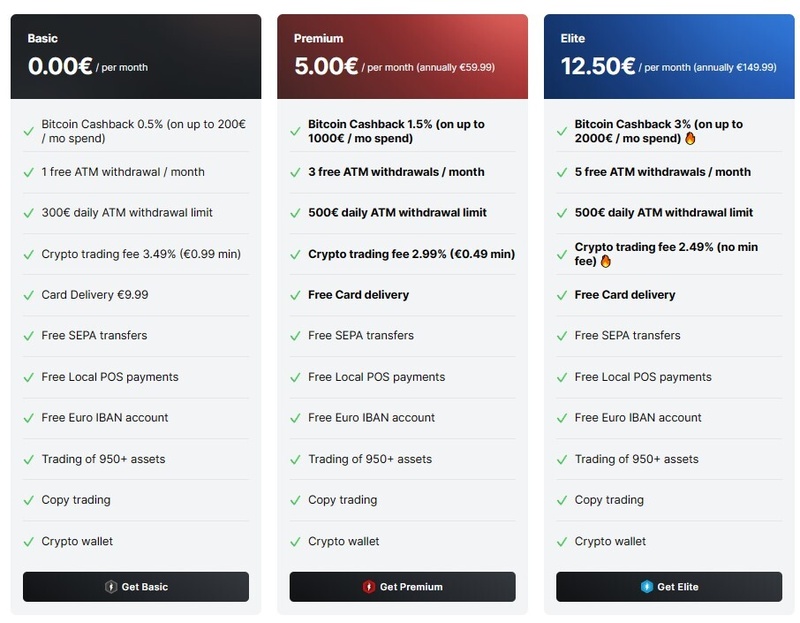Click the checkmark beside Basic Bitcoin Cashback 0.5%
800x623 pixels.
point(29,132)
